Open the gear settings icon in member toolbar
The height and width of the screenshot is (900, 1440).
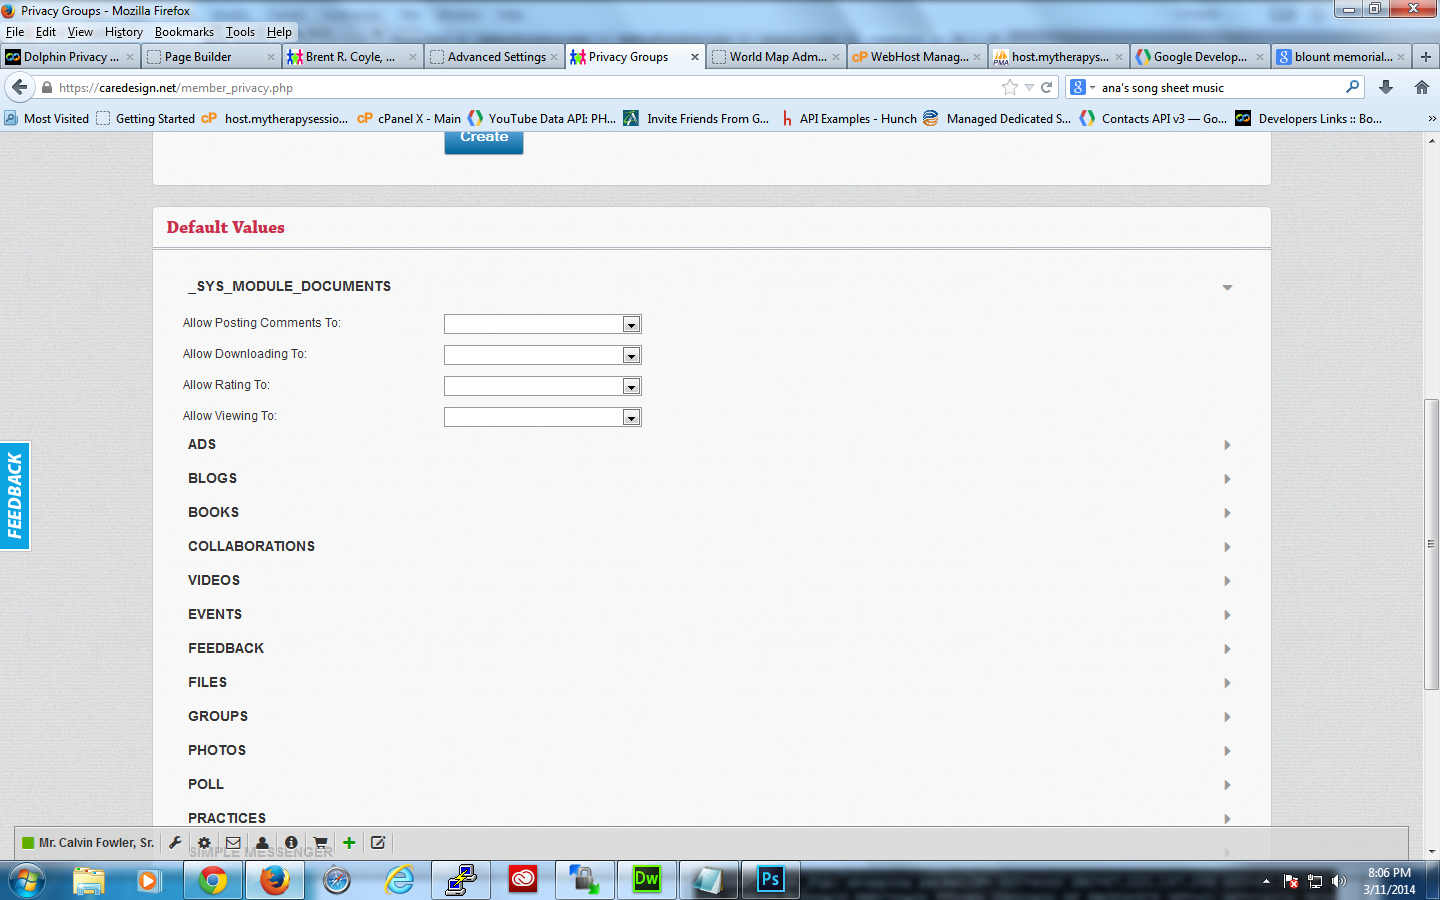204,843
